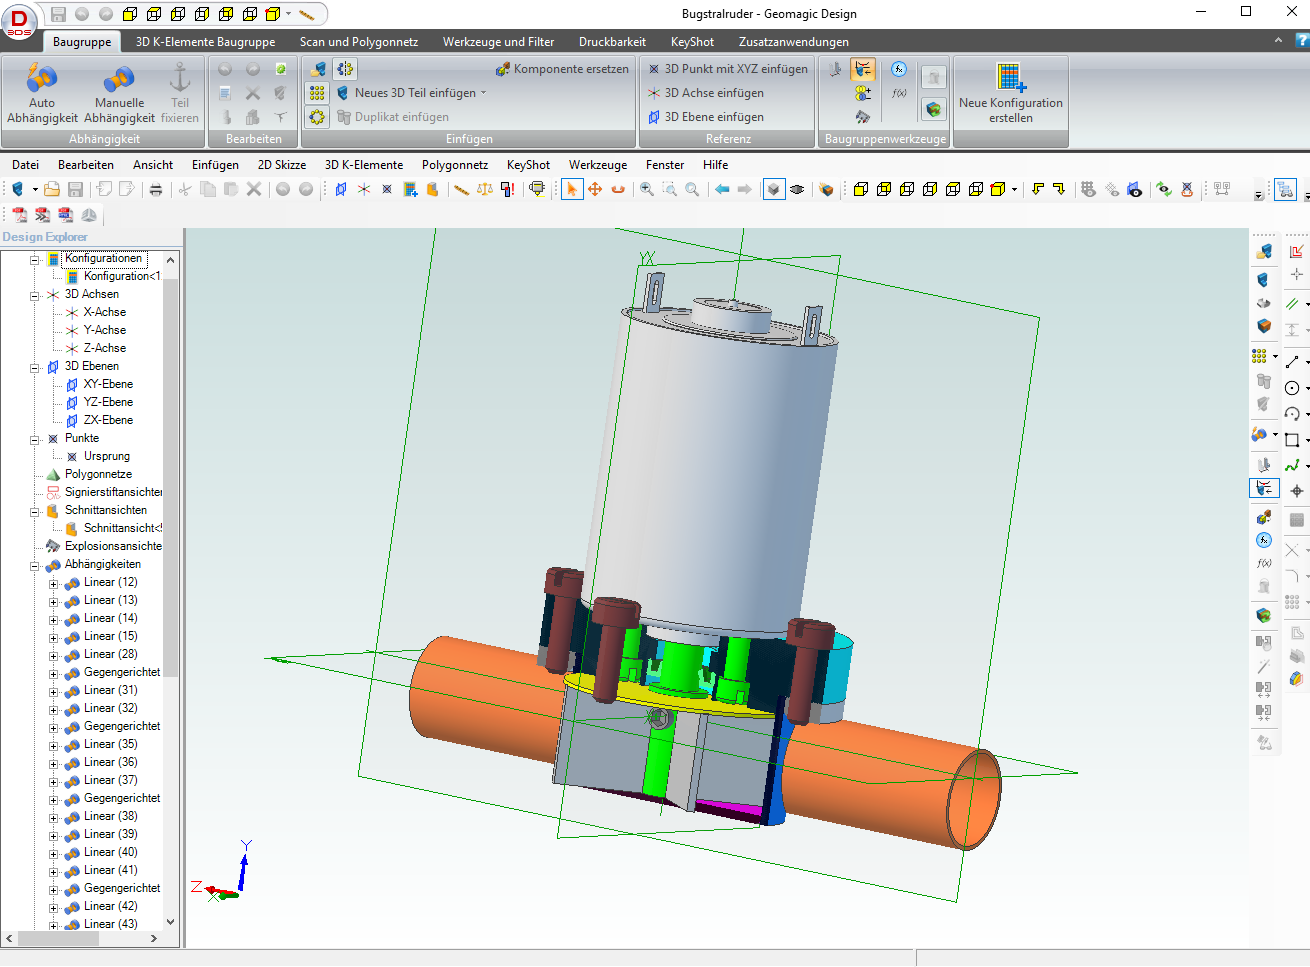Viewport: 1310px width, 967px height.
Task: Toggle the orange selection arrow mode
Action: point(572,189)
